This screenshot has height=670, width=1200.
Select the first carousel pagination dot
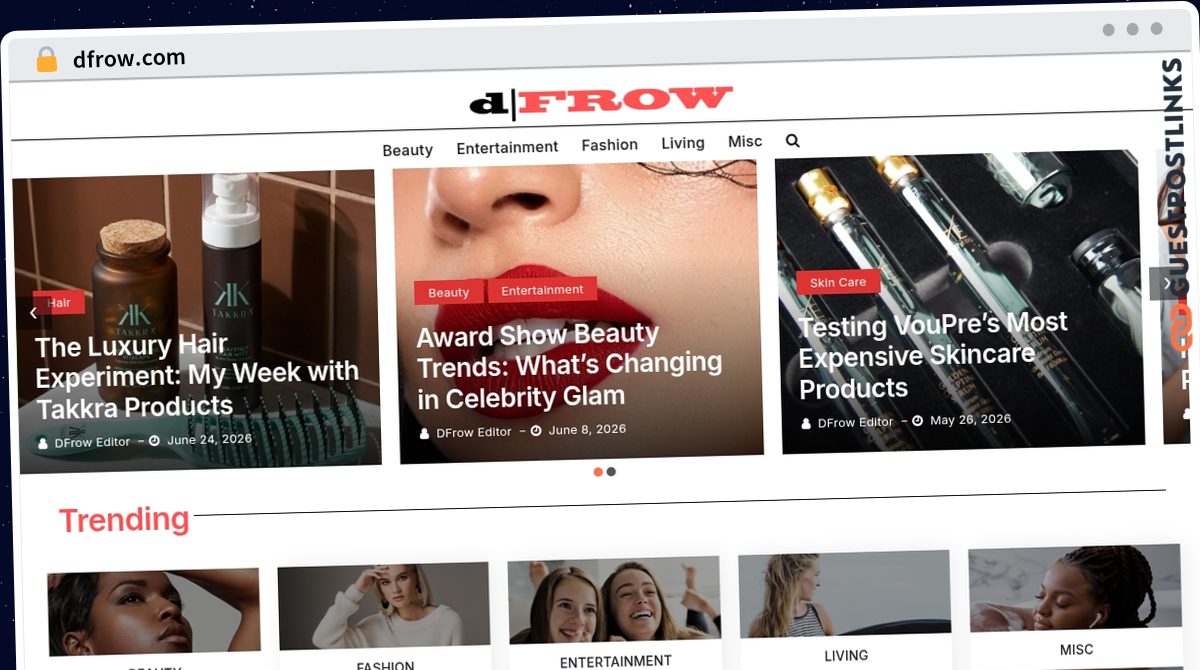(x=598, y=472)
